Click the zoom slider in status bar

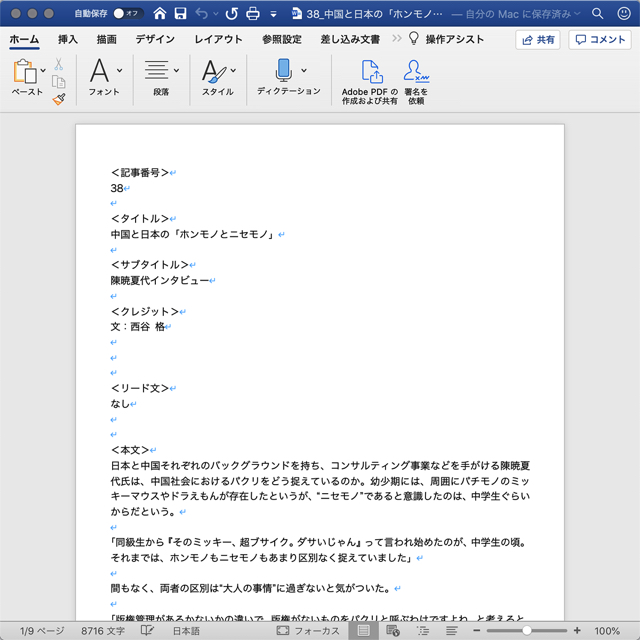527,631
